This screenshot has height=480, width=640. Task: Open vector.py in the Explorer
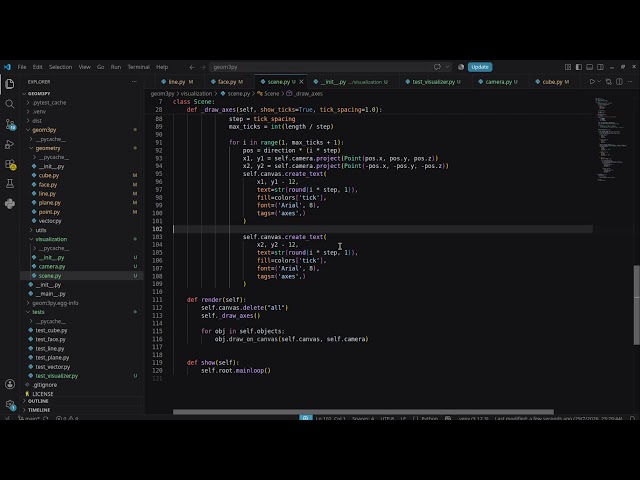50,221
